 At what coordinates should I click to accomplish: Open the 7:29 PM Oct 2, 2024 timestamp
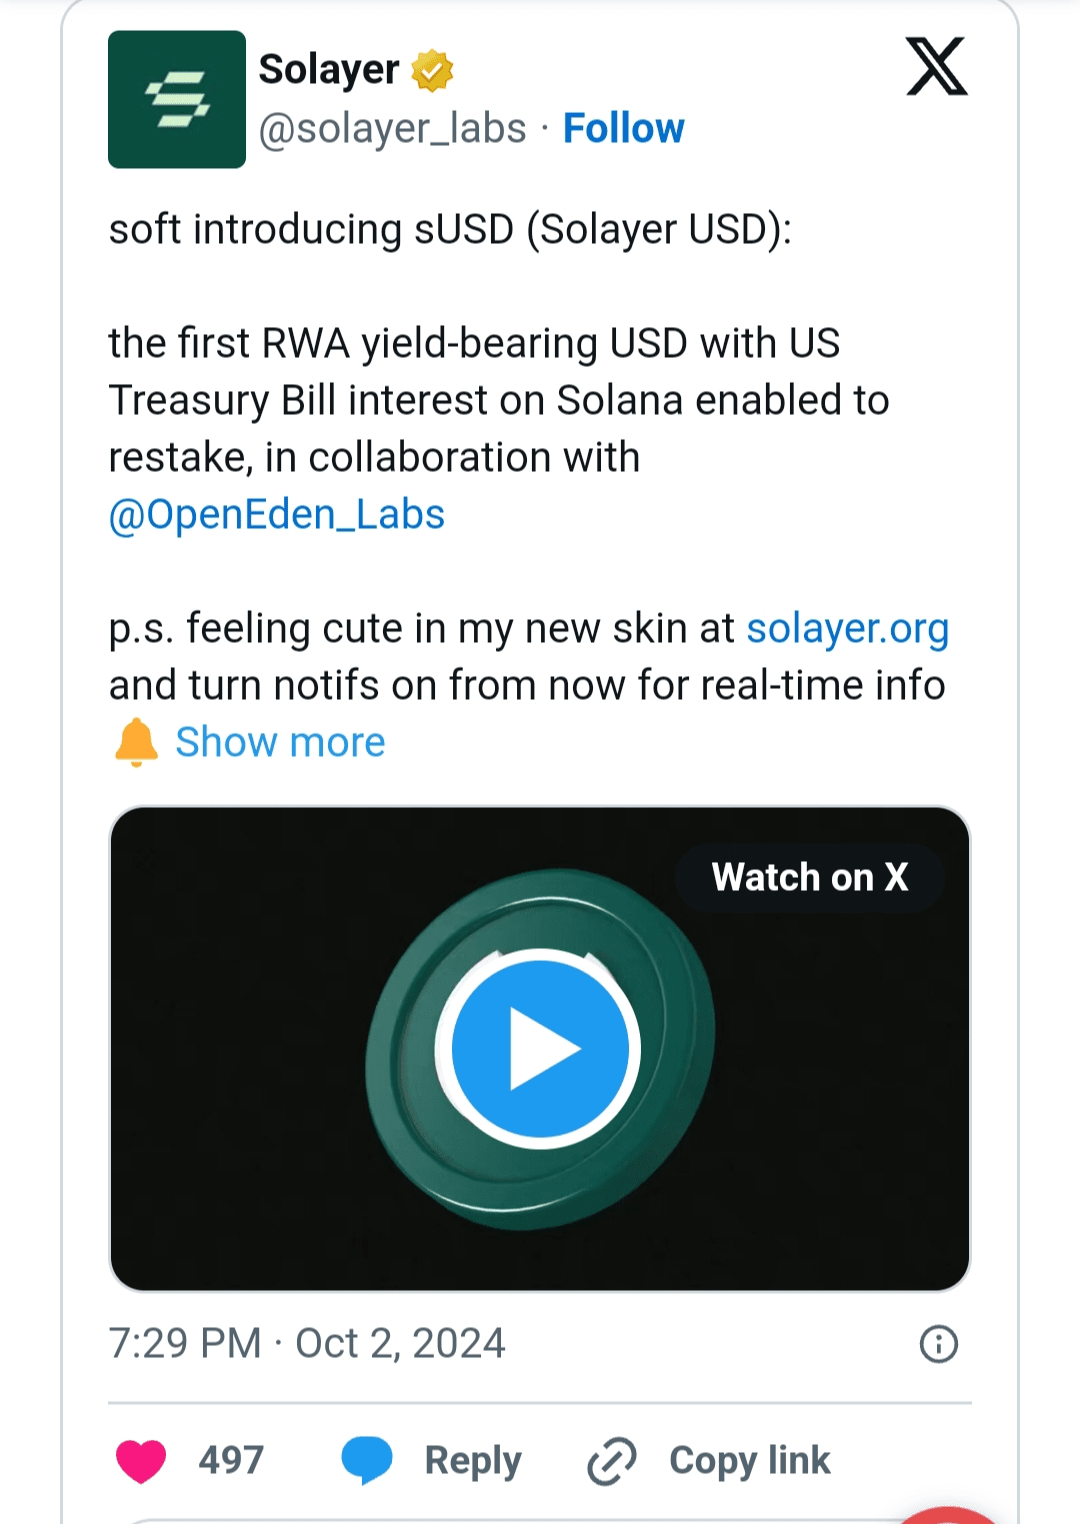[307, 1343]
